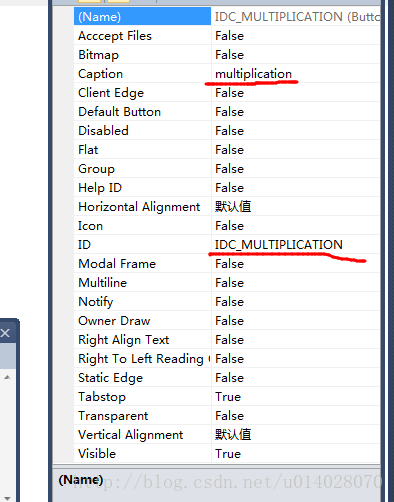The width and height of the screenshot is (394, 502).
Task: Change the Notify False value
Action: pos(296,302)
